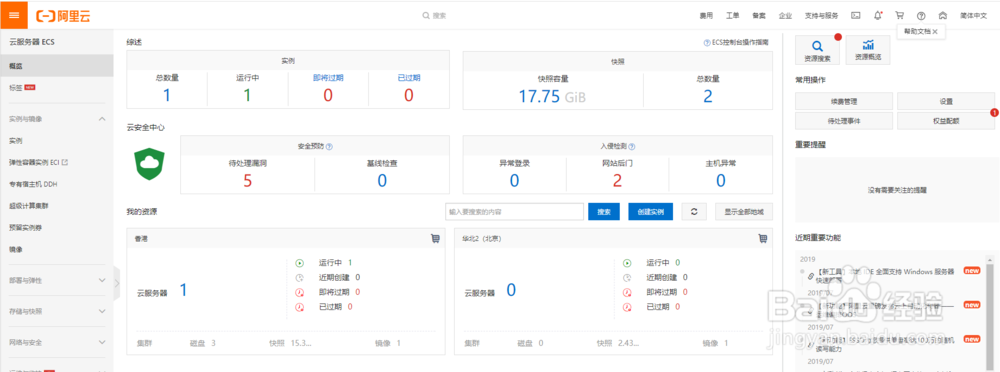This screenshot has height=372, width=1000.
Task: Click the search magnifier in top bar
Action: tap(426, 15)
